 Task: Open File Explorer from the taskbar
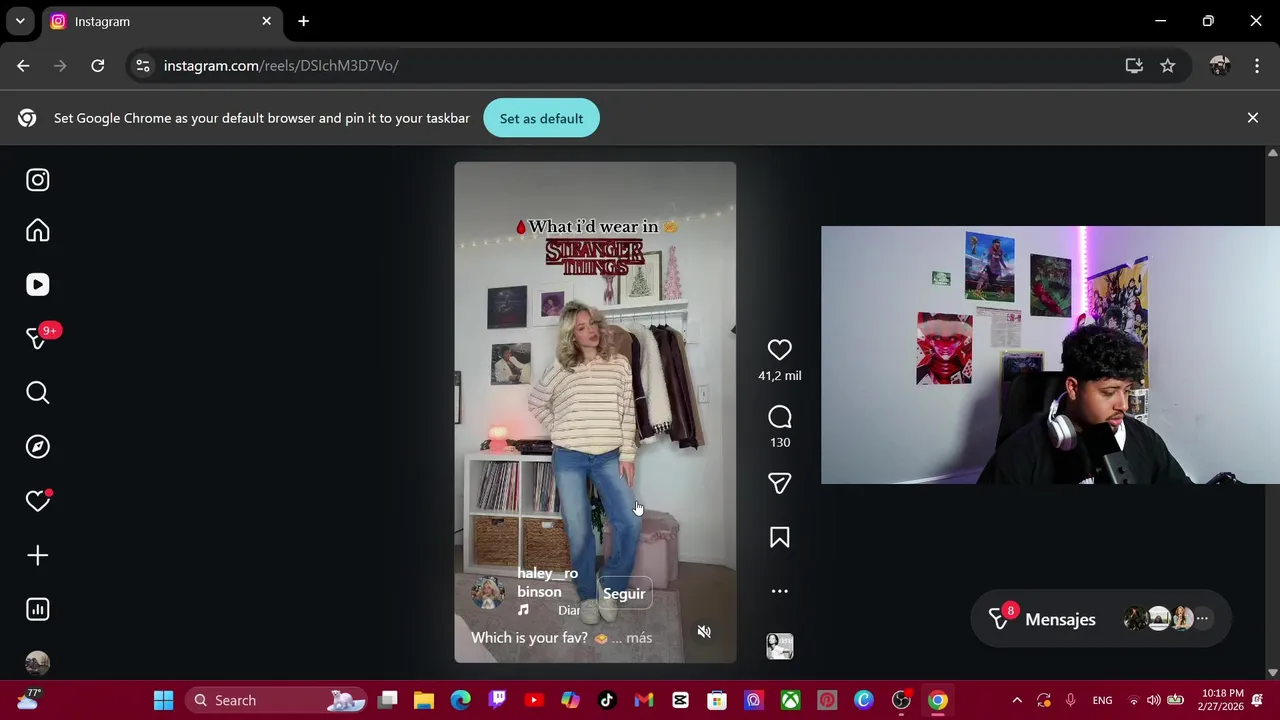tap(423, 700)
